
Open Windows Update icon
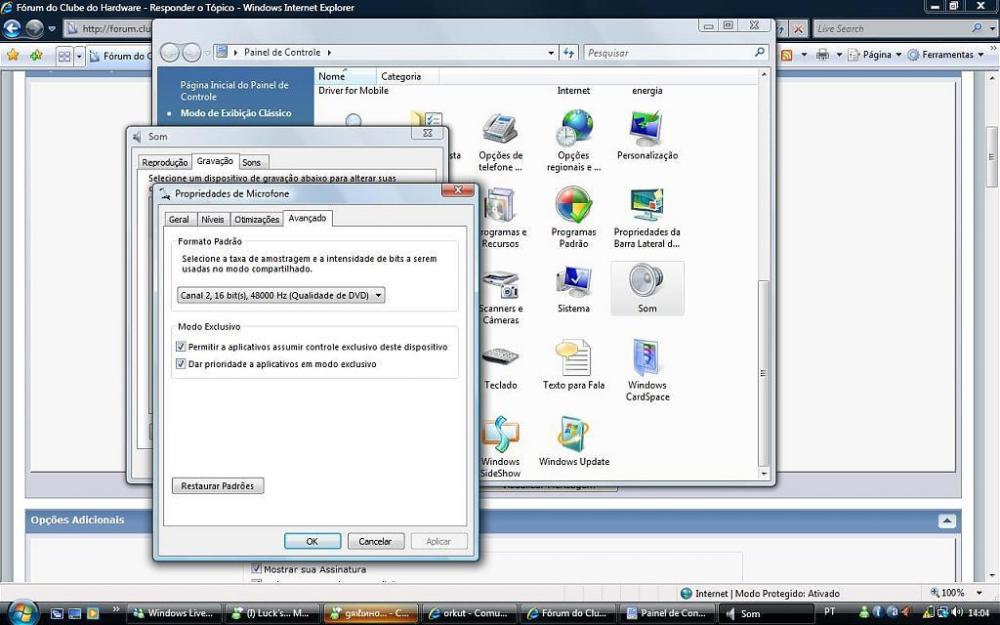click(x=574, y=441)
